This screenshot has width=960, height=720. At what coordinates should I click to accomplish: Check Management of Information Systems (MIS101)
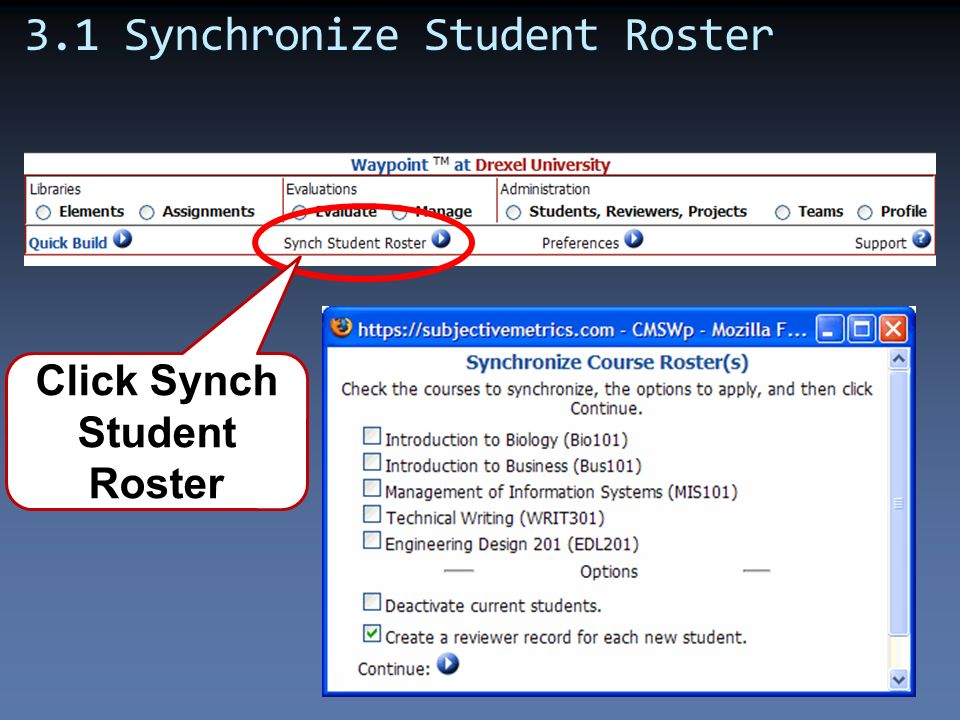pyautogui.click(x=372, y=488)
